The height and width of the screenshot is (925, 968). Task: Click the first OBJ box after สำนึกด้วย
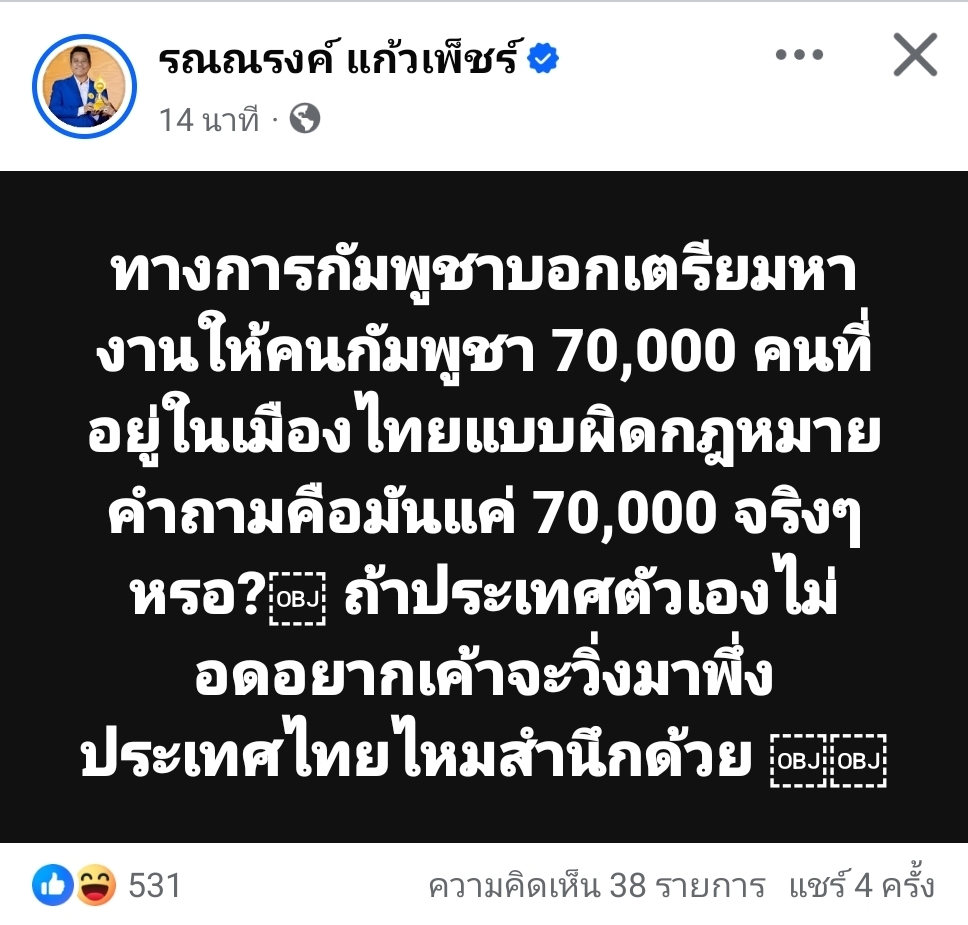[x=798, y=761]
